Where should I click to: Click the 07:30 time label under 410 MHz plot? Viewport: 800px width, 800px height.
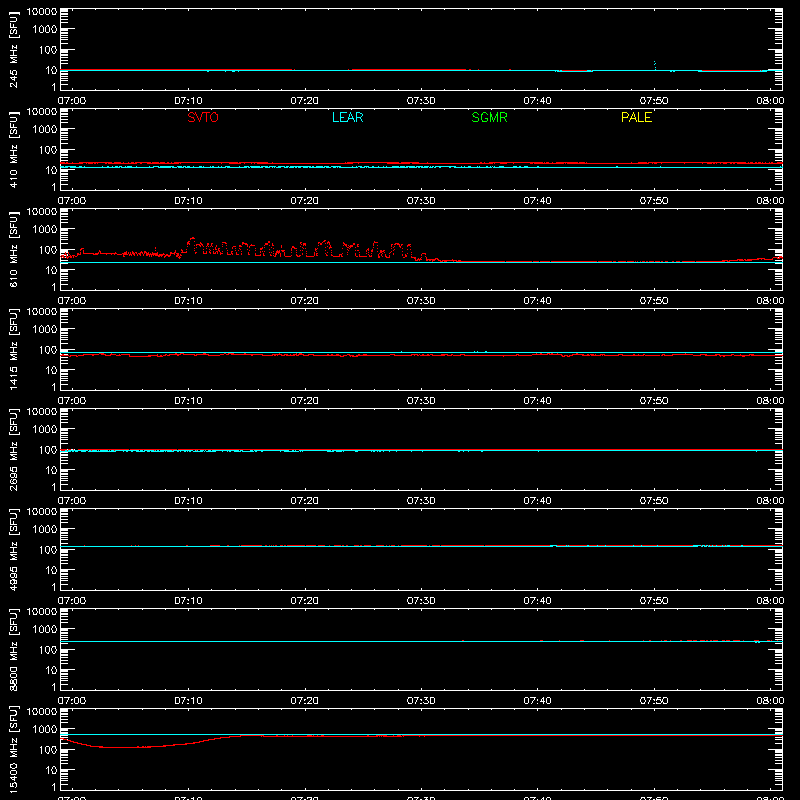(x=421, y=201)
